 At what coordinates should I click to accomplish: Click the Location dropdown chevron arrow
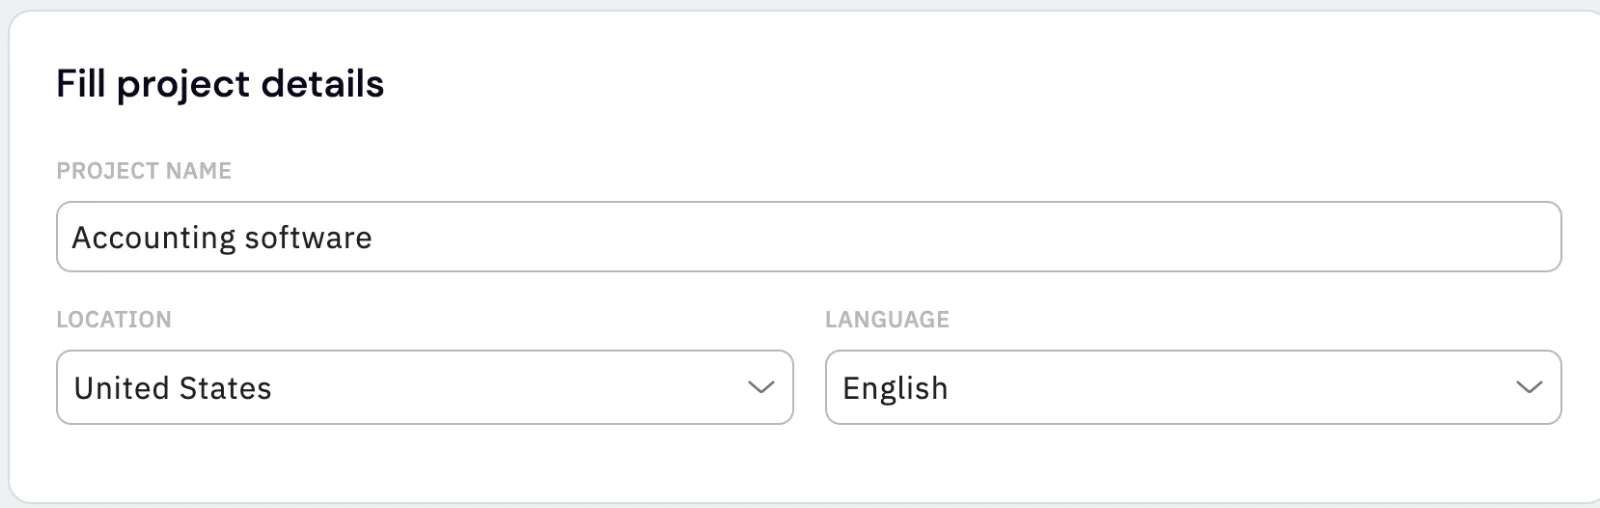tap(761, 387)
